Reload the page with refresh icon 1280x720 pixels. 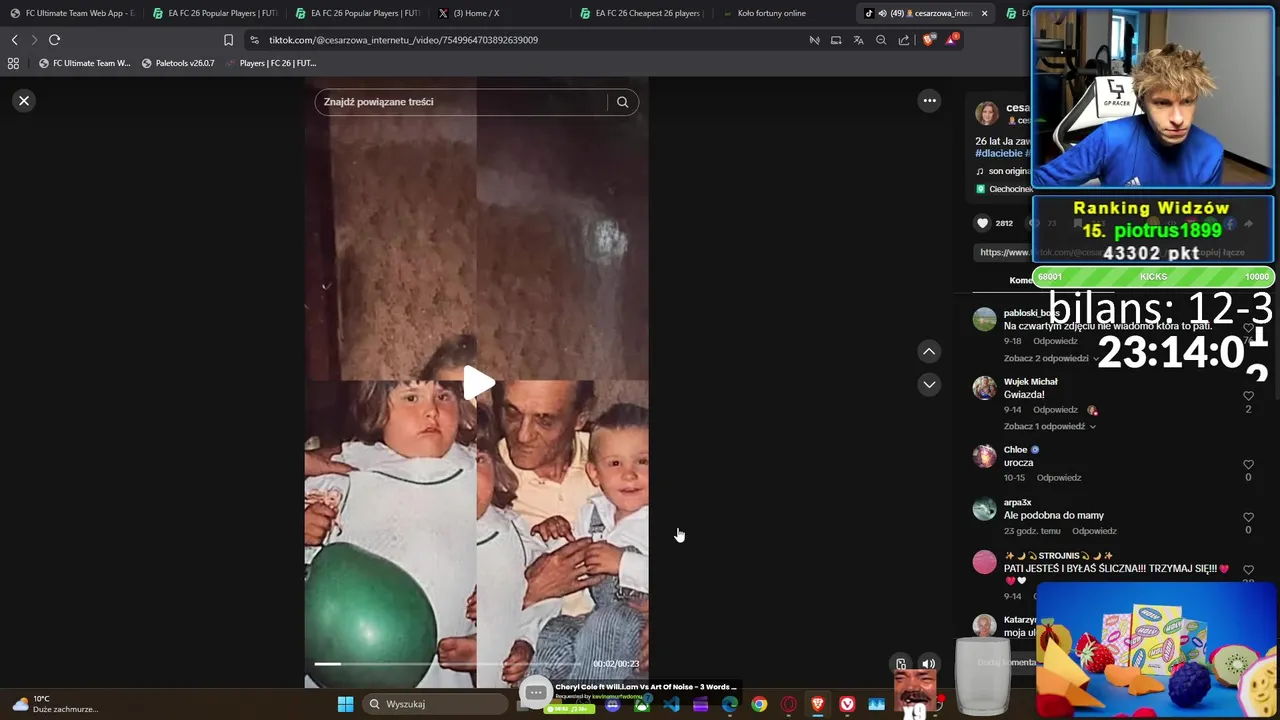click(54, 40)
